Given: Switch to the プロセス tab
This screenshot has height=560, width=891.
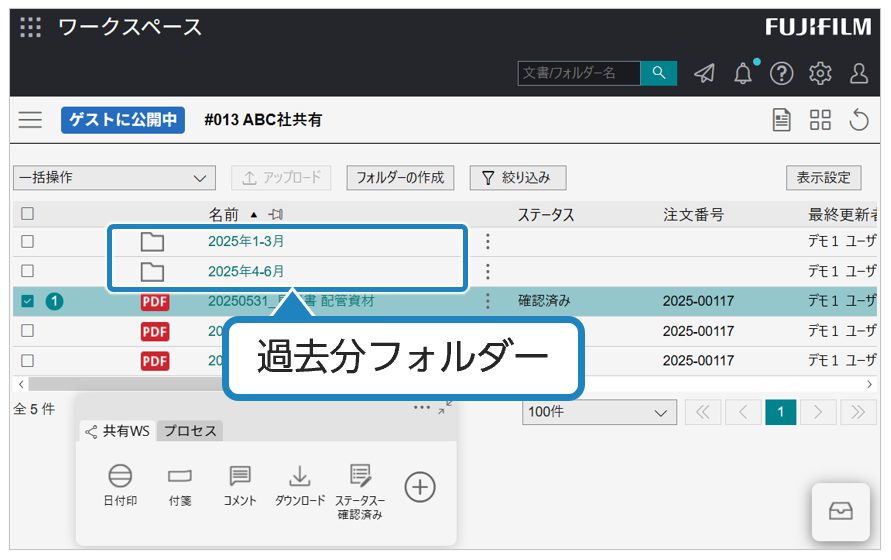Looking at the screenshot, I should pyautogui.click(x=190, y=431).
